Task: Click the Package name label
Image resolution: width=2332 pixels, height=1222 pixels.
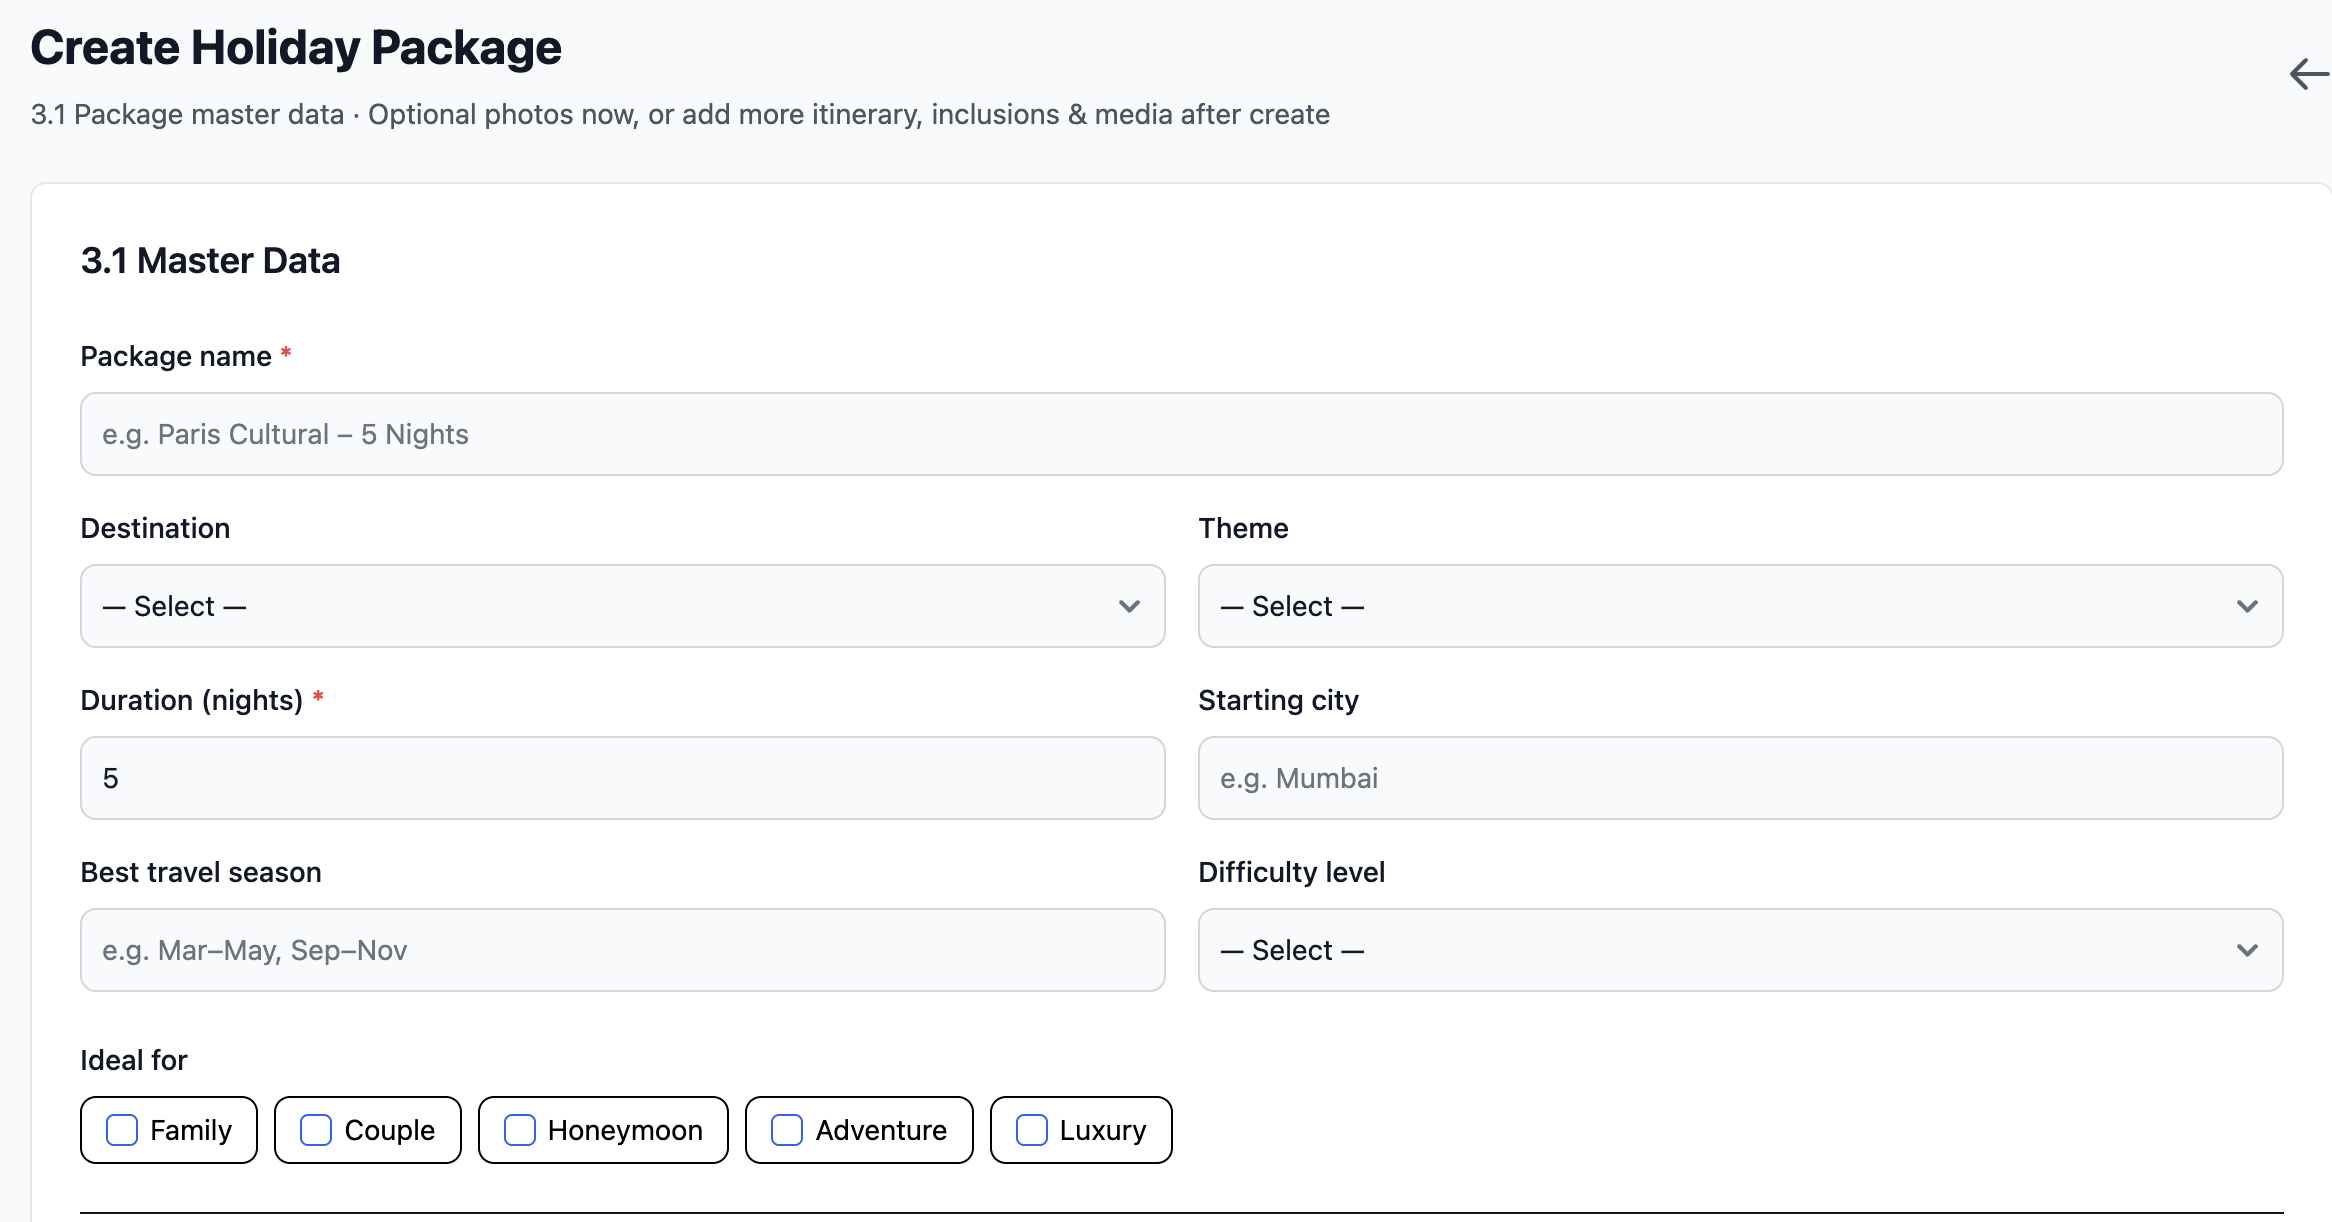Action: pos(176,356)
